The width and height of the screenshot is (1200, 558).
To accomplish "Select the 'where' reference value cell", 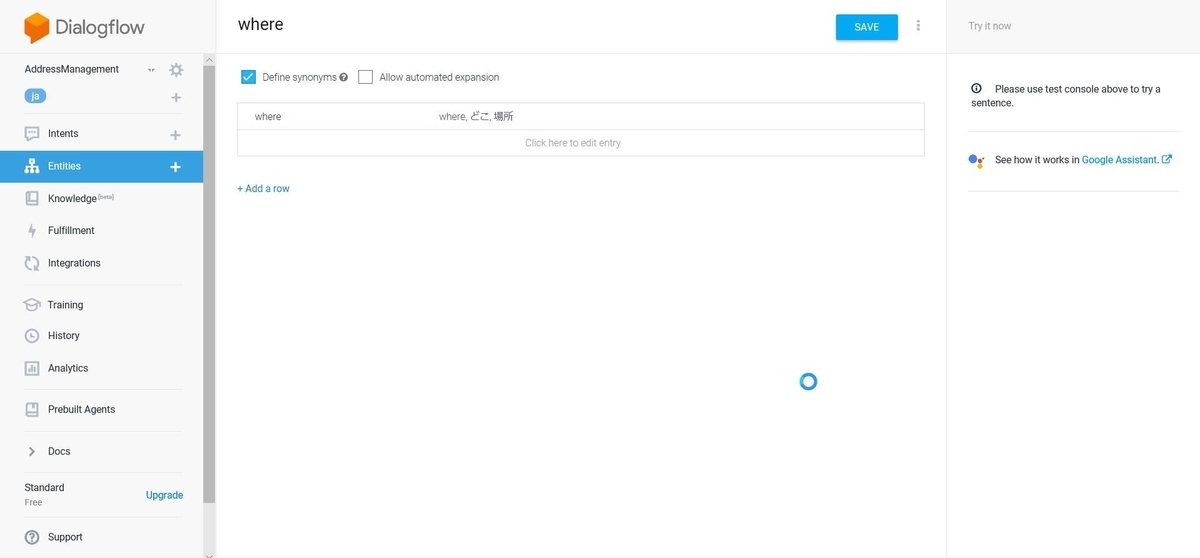I will click(x=268, y=117).
